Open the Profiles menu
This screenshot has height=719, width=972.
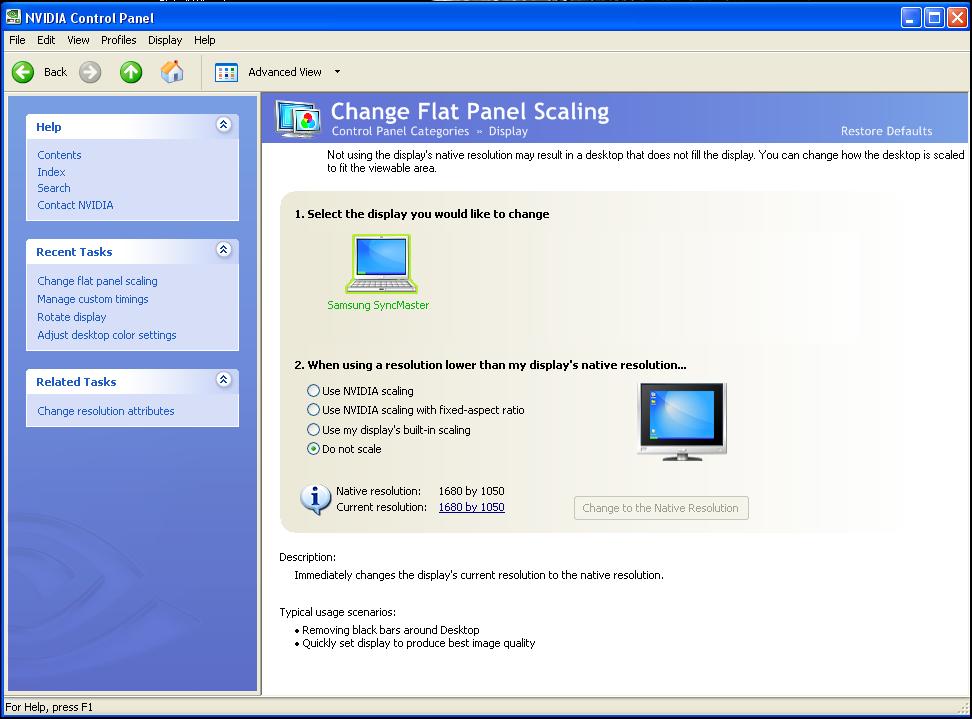tap(118, 40)
